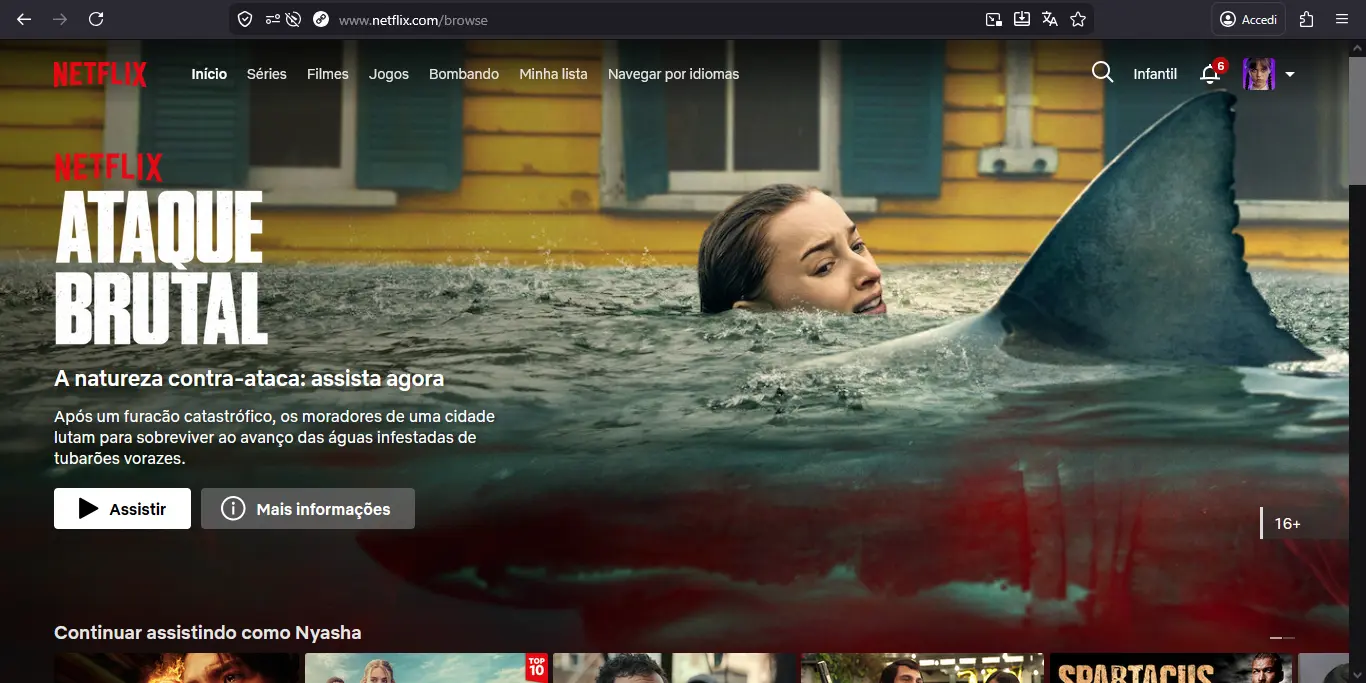Open Minha lista

click(553, 74)
